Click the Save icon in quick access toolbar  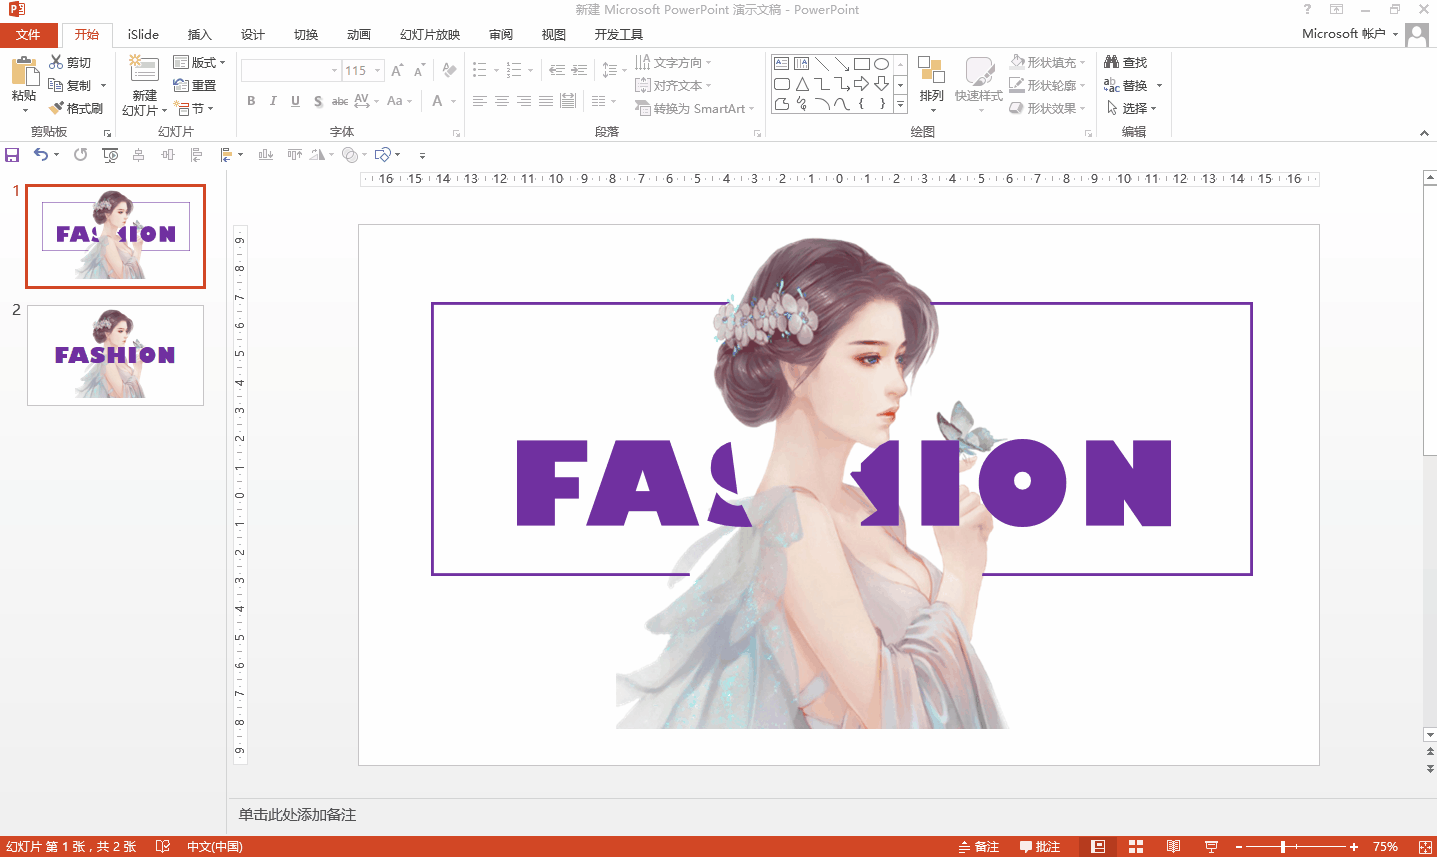coord(12,155)
